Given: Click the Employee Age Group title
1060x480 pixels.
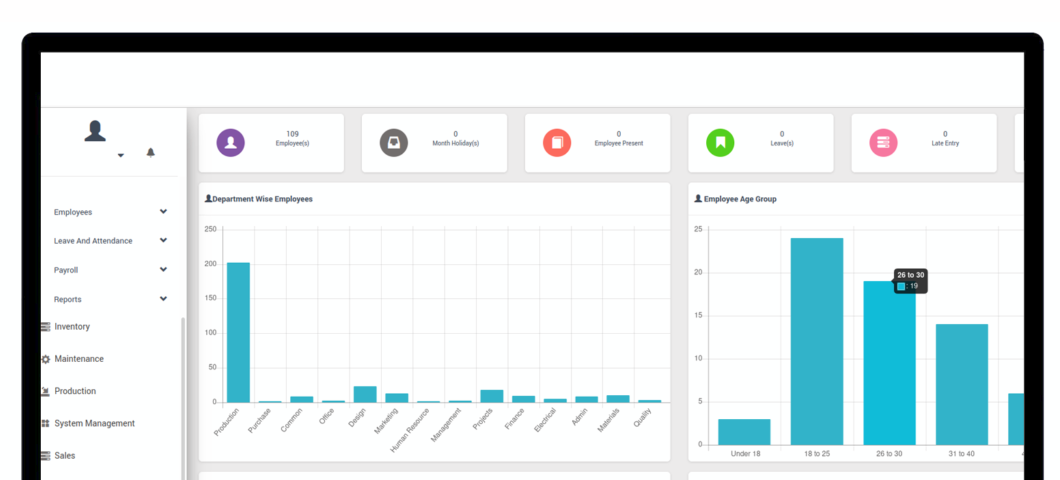Looking at the screenshot, I should pyautogui.click(x=740, y=199).
